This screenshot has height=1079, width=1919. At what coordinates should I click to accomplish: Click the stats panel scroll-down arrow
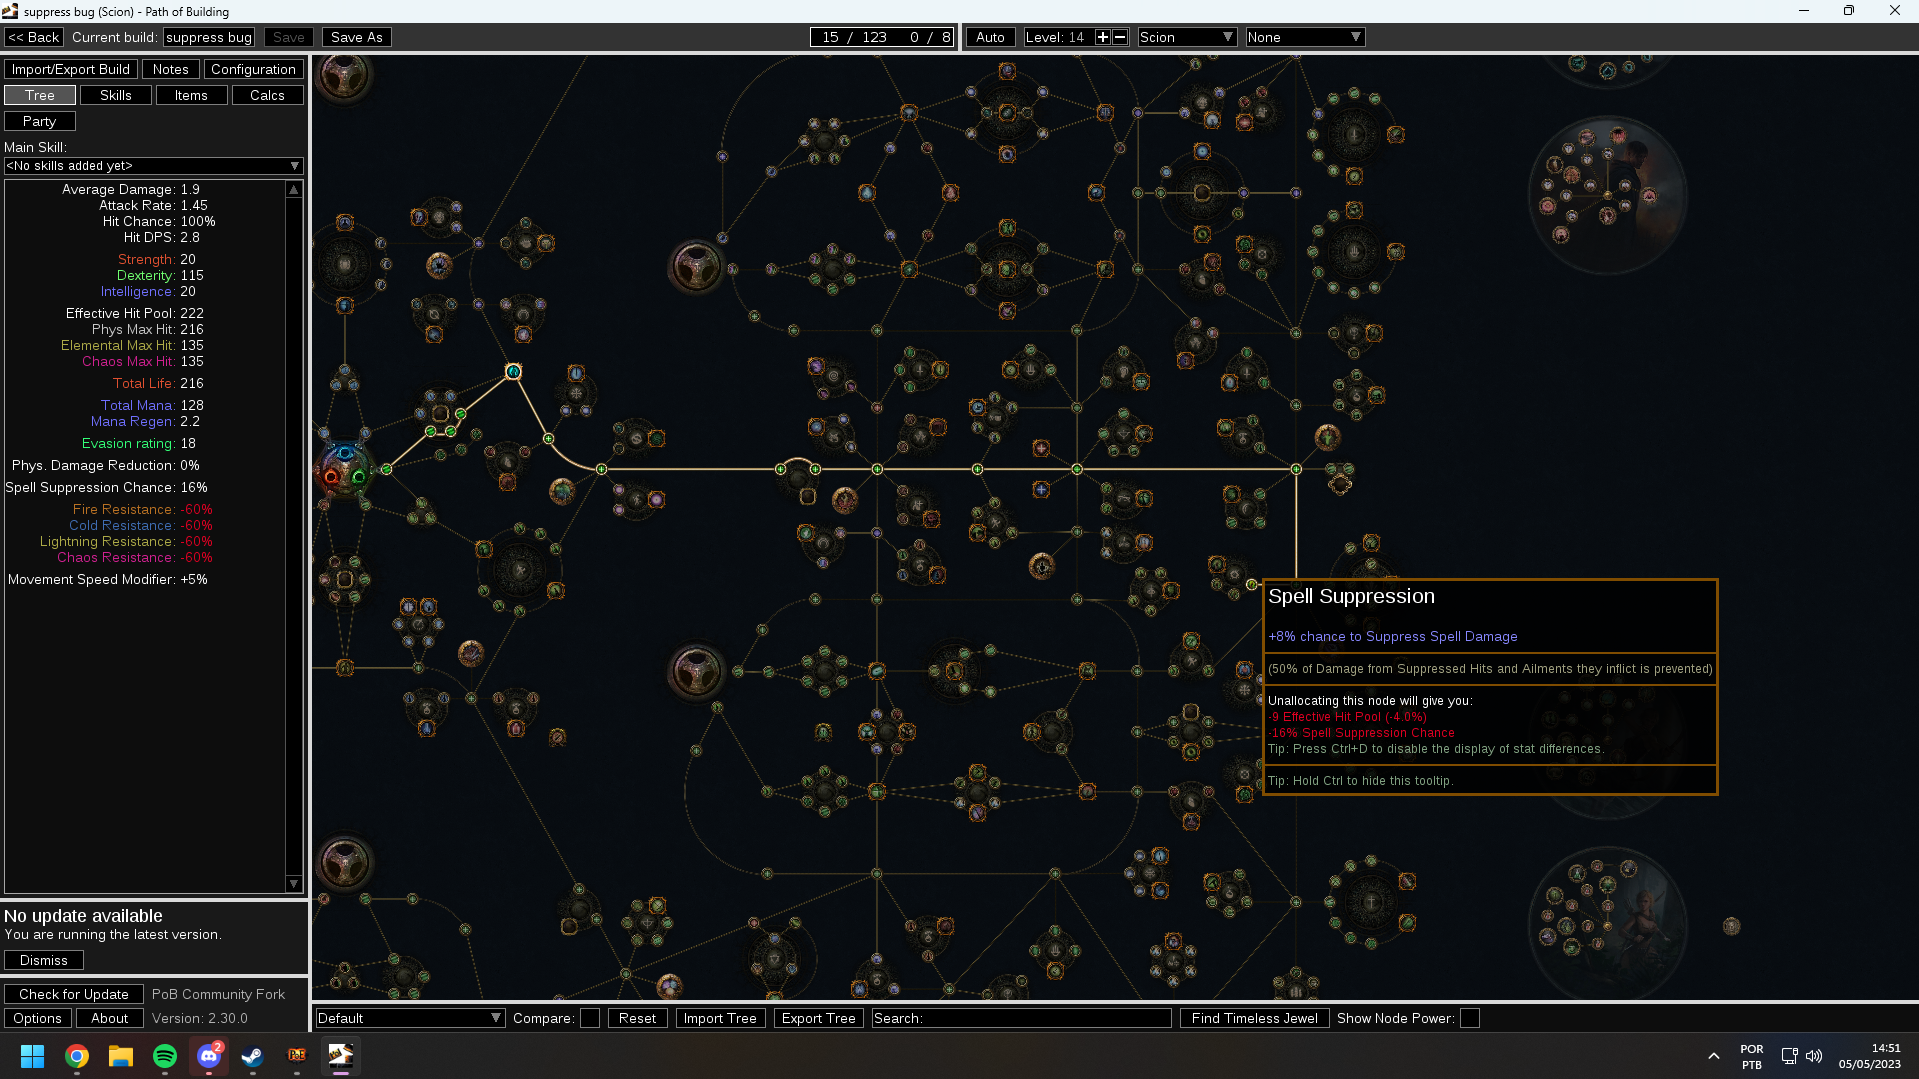click(x=294, y=884)
